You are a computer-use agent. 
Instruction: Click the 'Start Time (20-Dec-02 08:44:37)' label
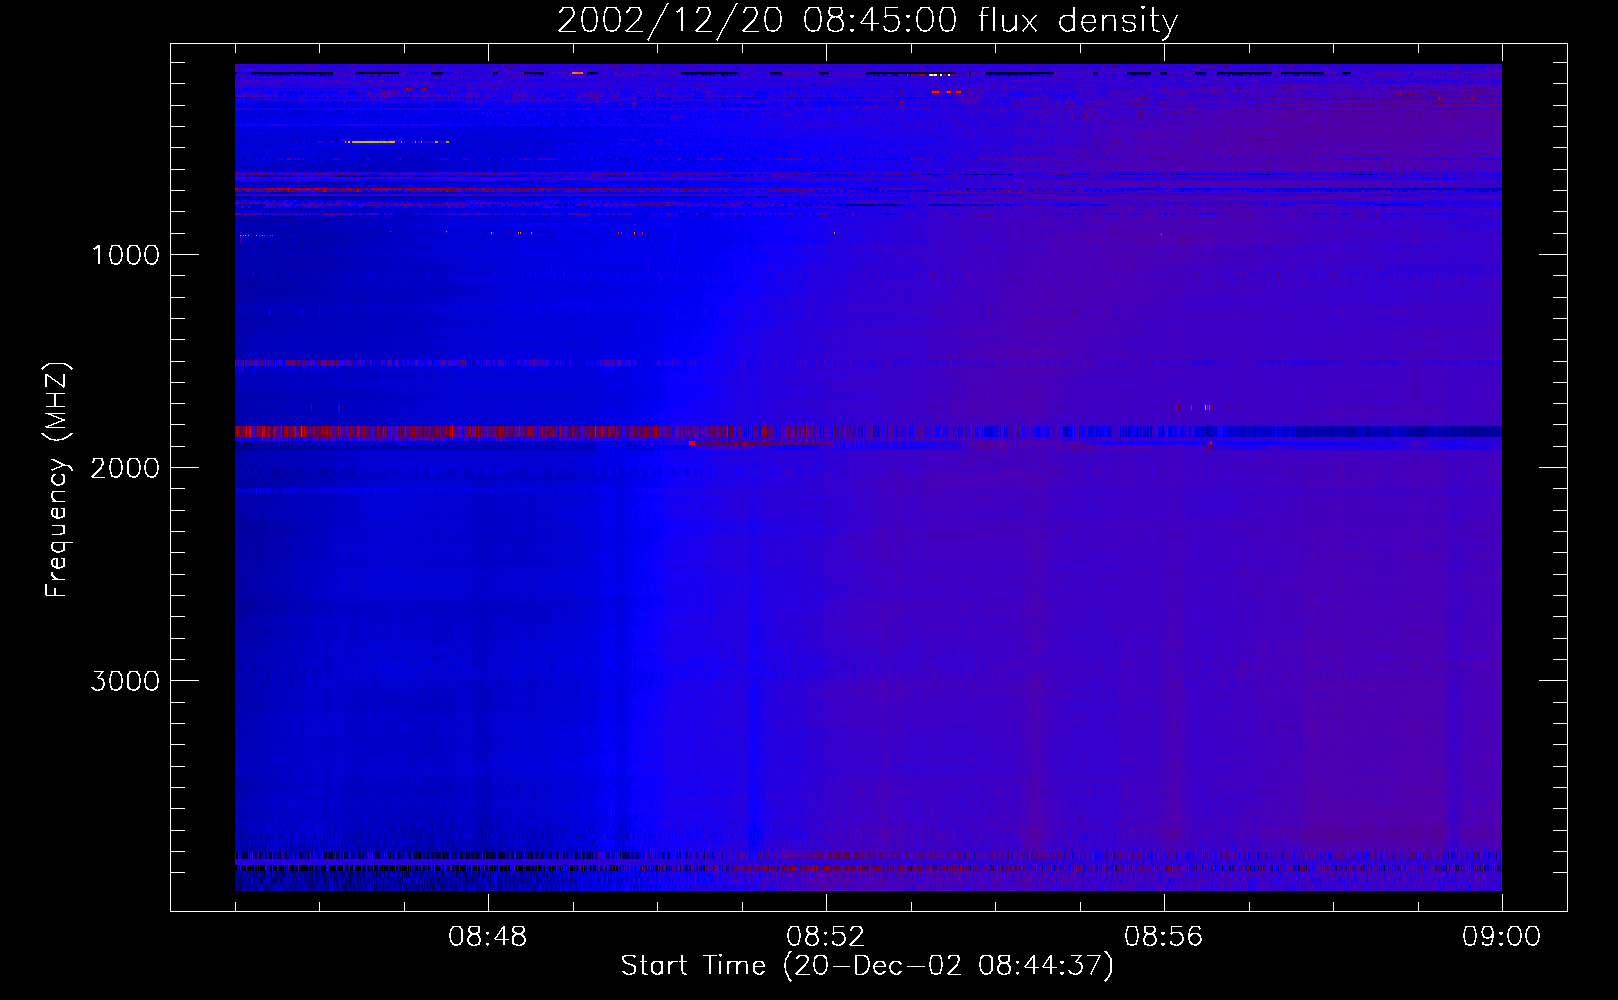[x=867, y=966]
